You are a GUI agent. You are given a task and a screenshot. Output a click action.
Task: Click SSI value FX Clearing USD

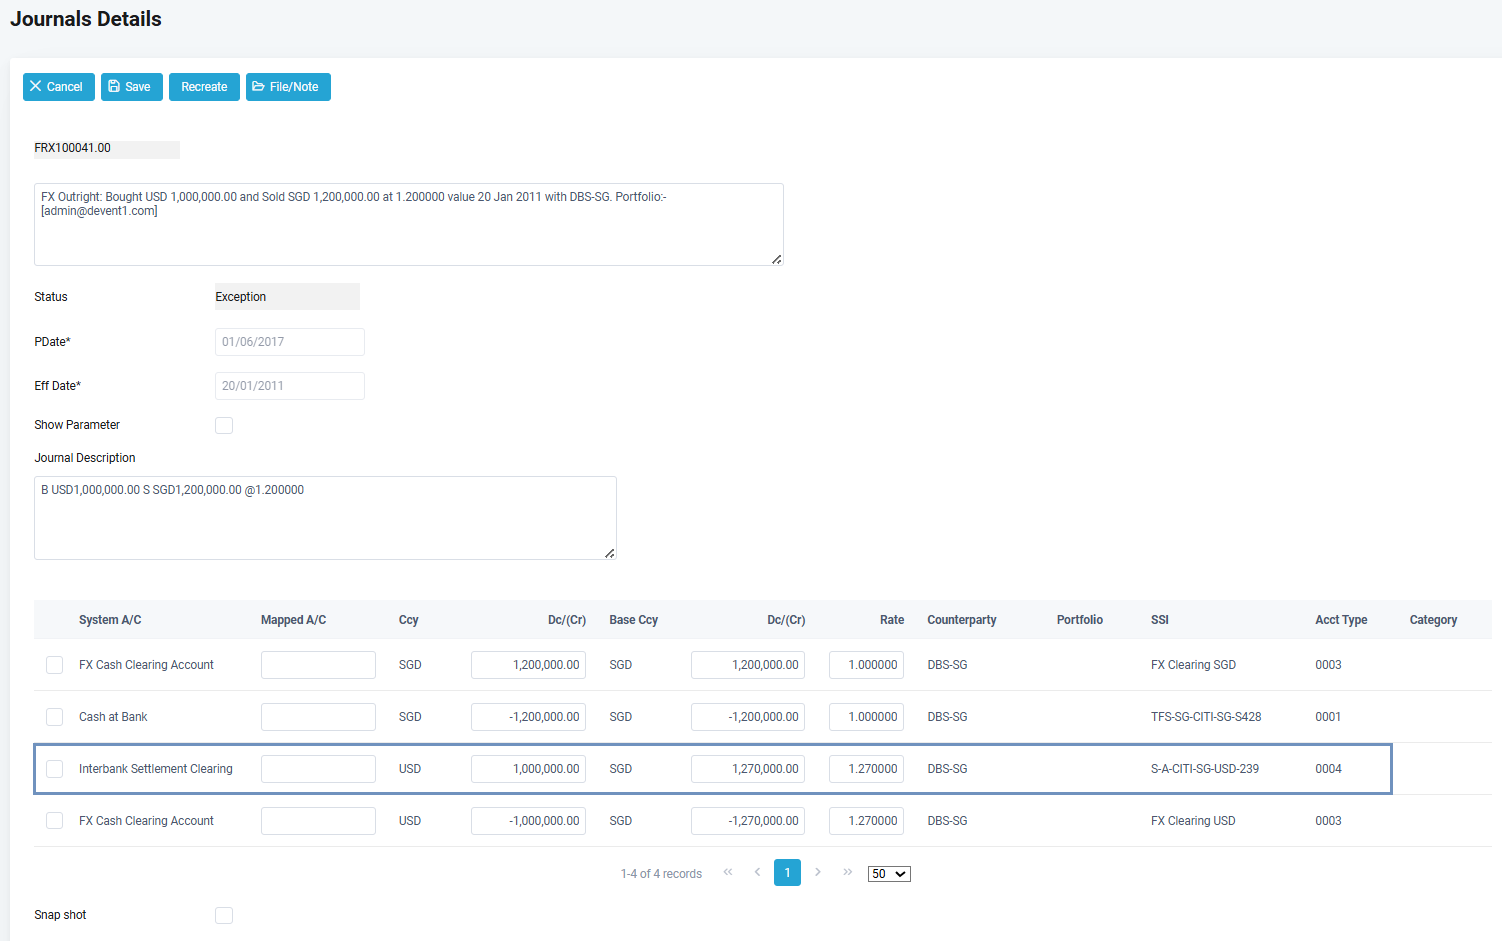(x=1193, y=821)
